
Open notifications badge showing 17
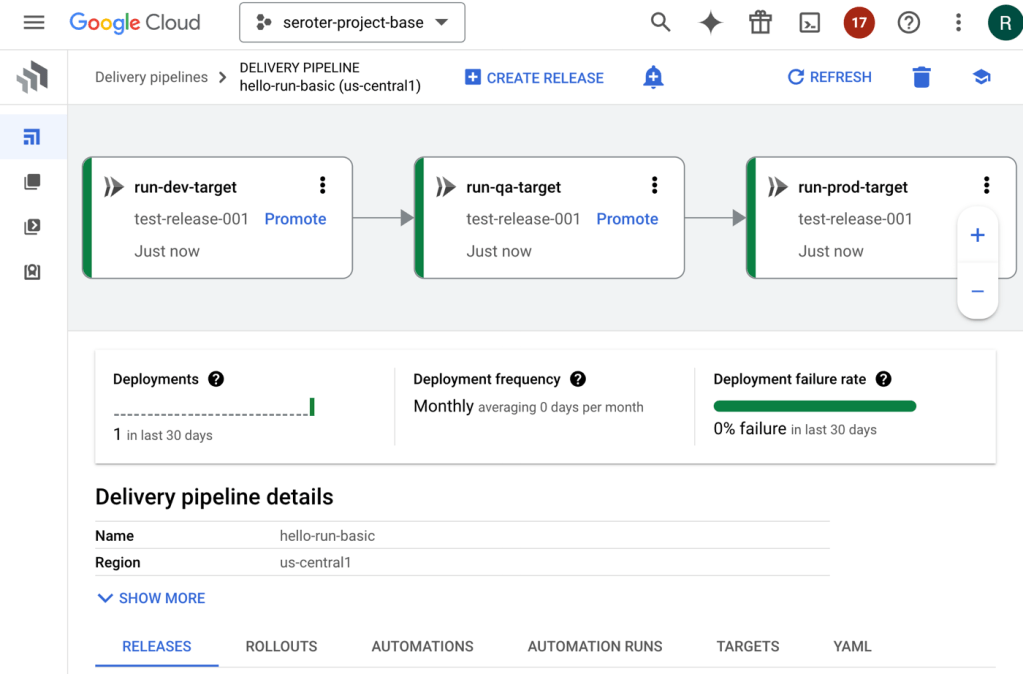pos(859,22)
